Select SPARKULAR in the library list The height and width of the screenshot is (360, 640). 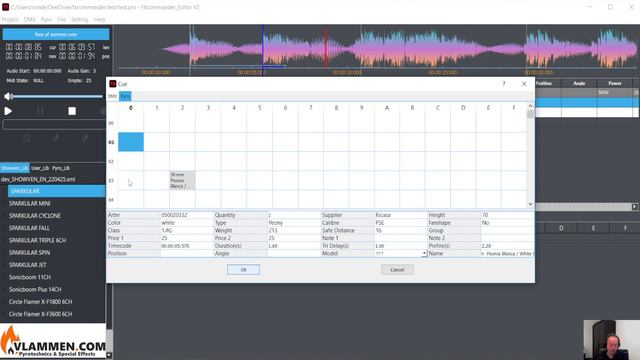[57, 191]
